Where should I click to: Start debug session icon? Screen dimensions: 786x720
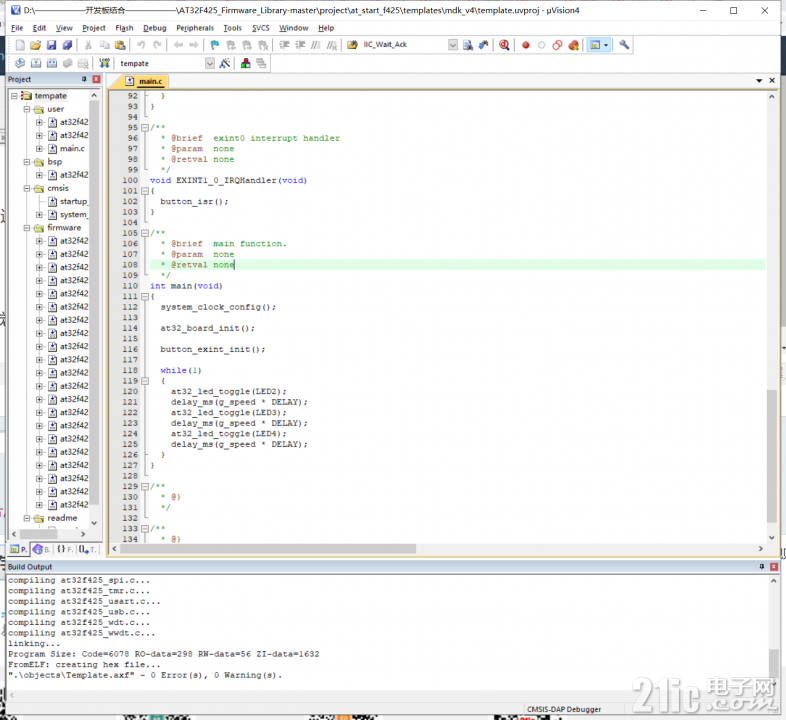[504, 45]
